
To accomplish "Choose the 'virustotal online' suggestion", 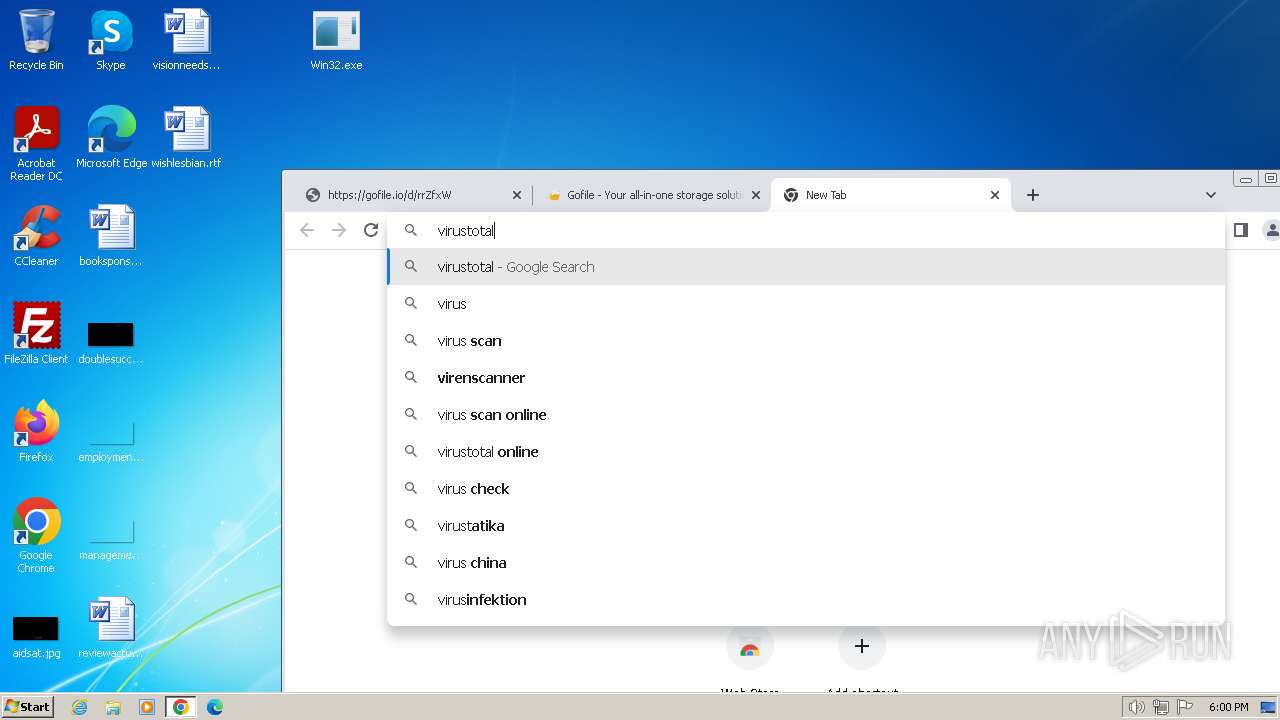I will point(806,452).
